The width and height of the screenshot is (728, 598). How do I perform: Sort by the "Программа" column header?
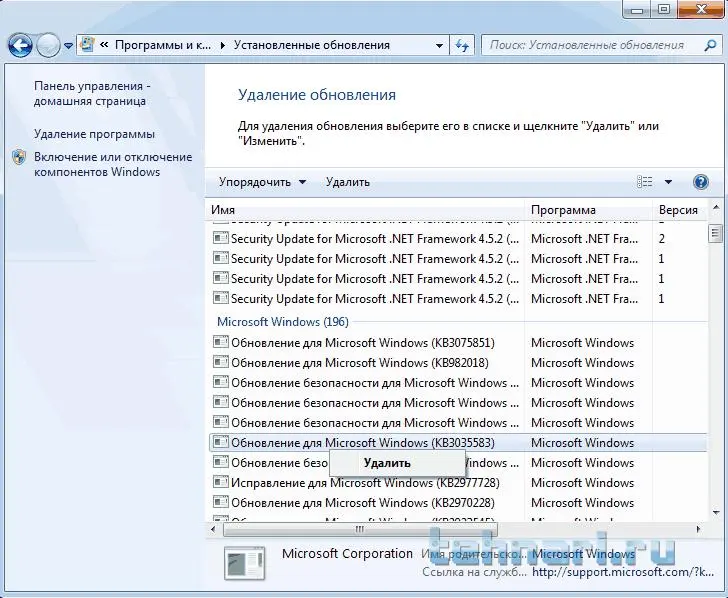pos(588,210)
